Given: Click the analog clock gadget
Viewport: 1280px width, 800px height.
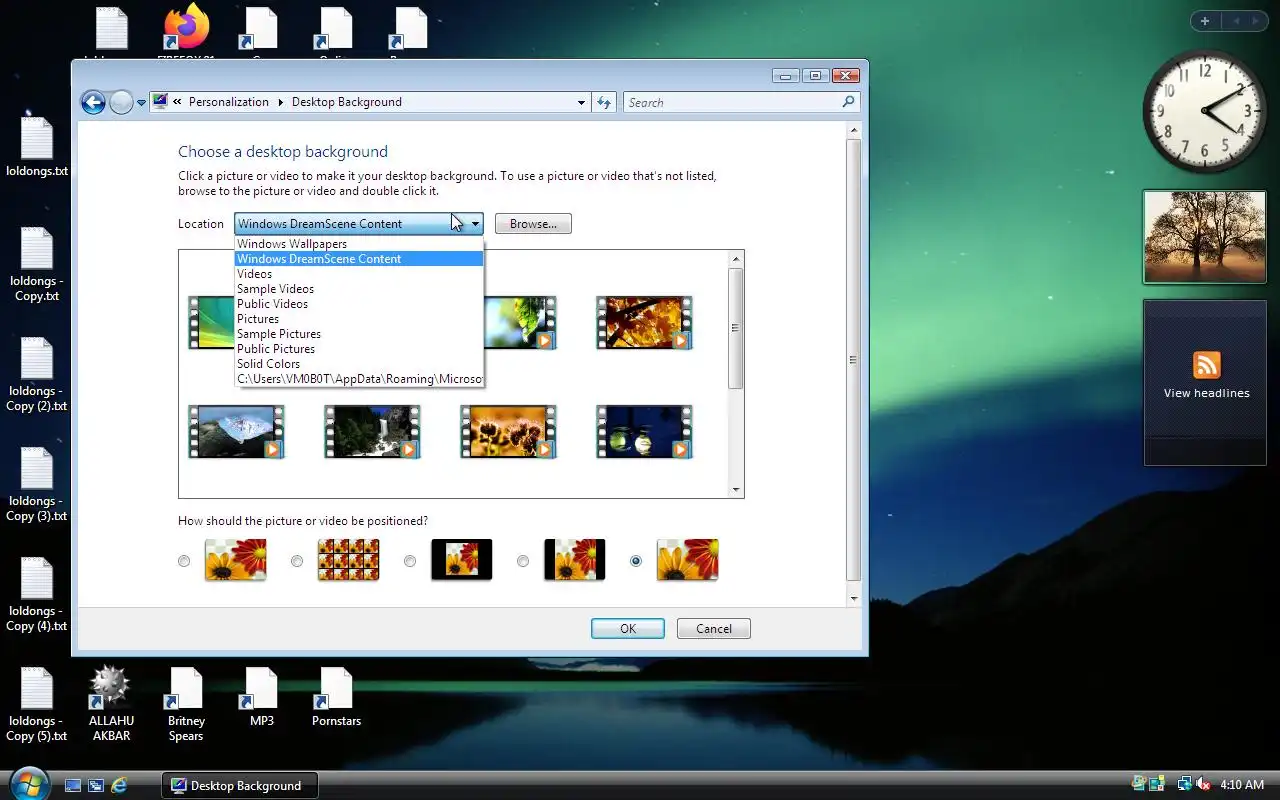Looking at the screenshot, I should click(x=1204, y=111).
